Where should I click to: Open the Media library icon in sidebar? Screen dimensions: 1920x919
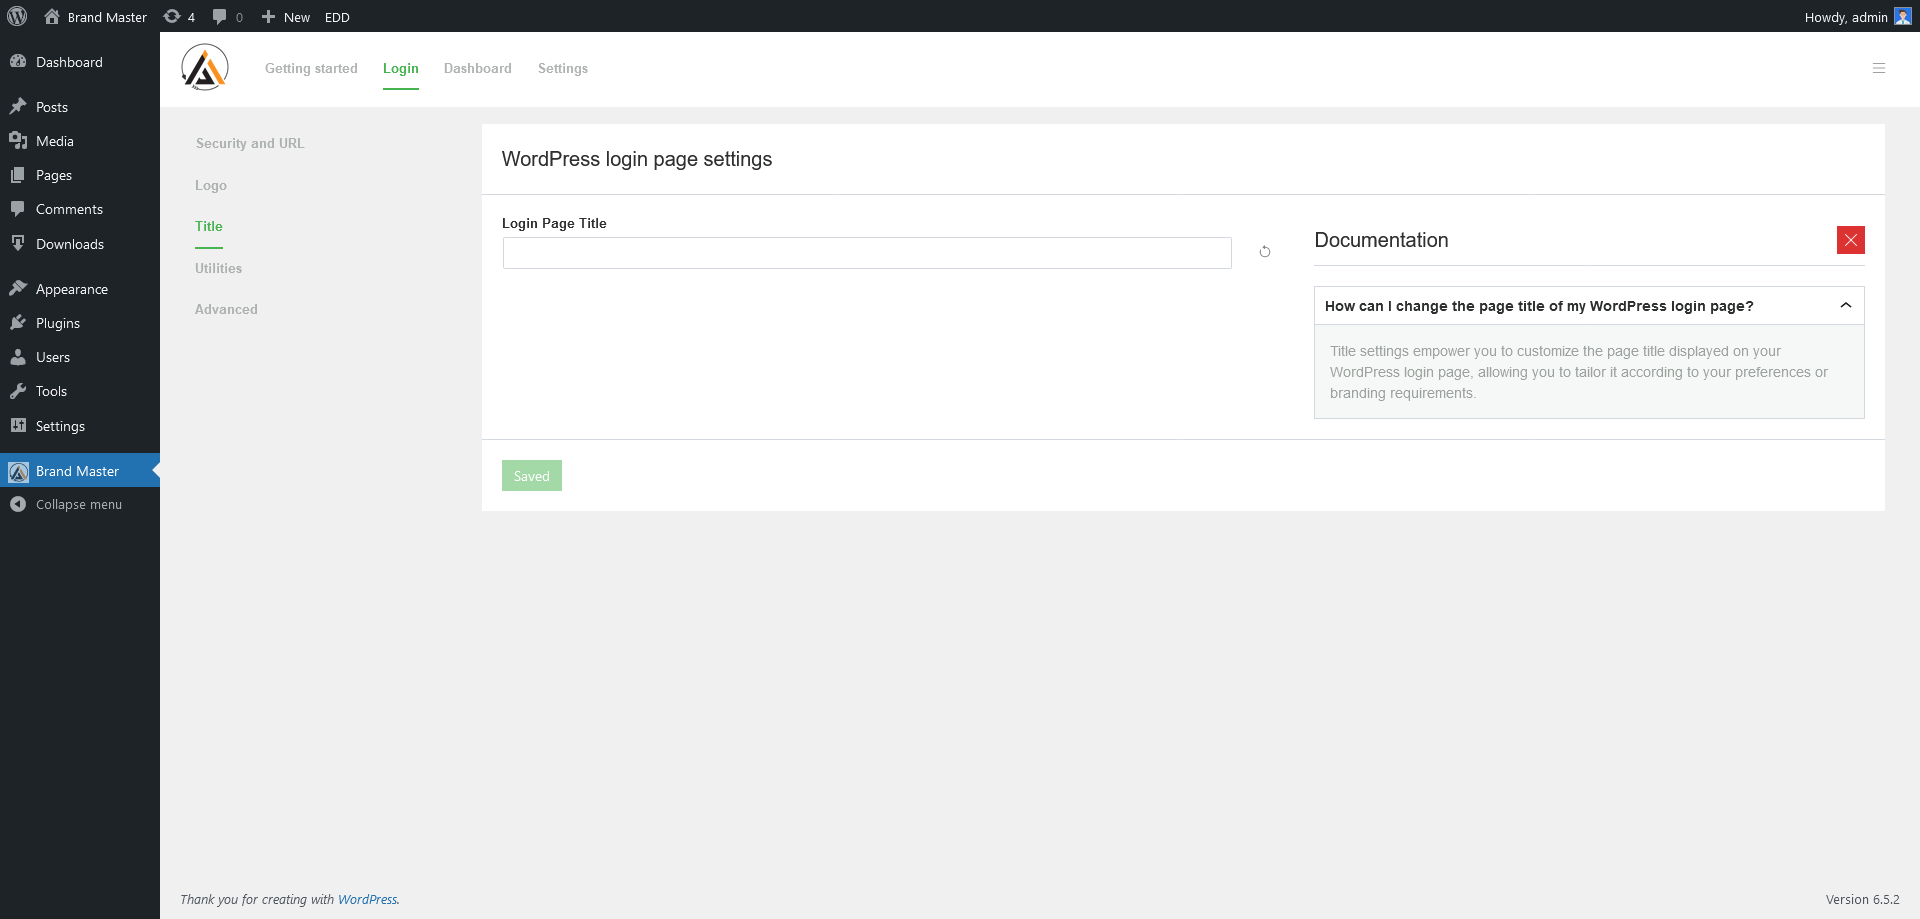click(18, 140)
